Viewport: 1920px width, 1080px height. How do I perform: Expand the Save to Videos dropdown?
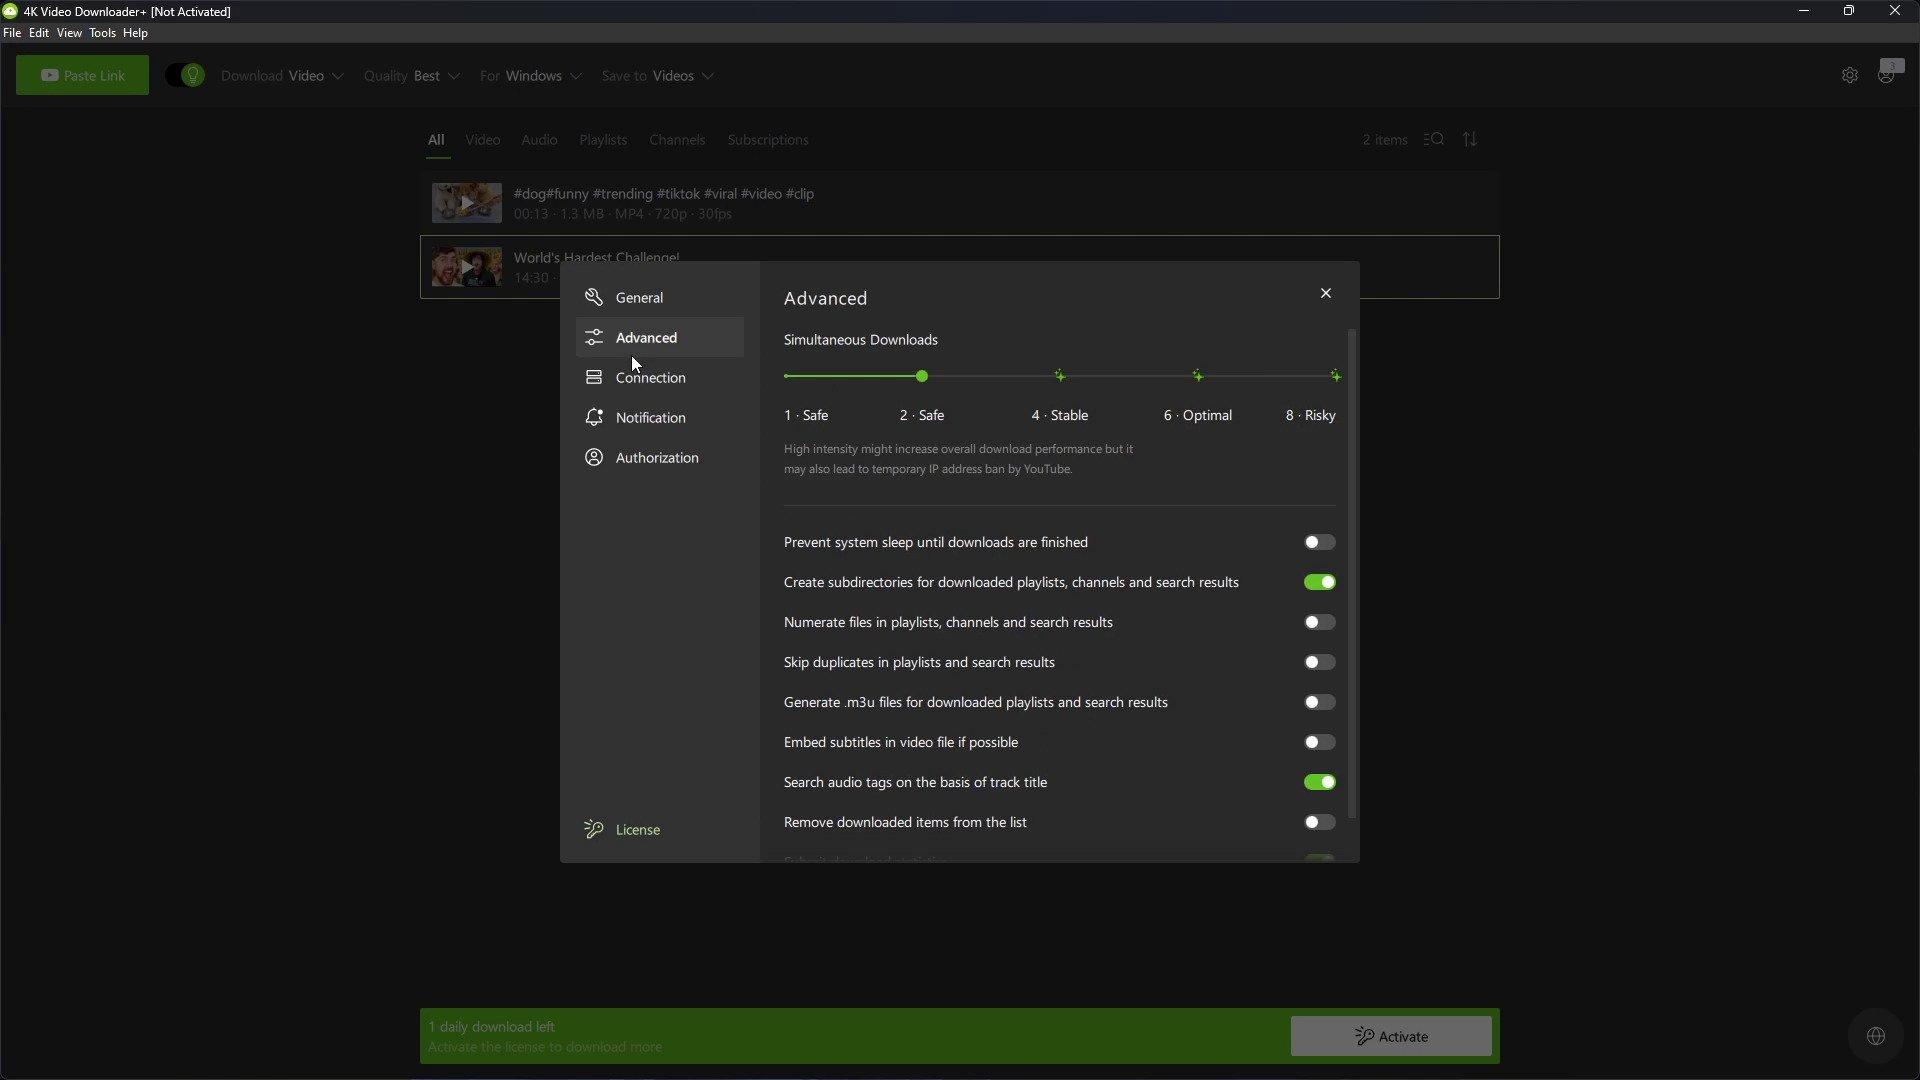[657, 76]
